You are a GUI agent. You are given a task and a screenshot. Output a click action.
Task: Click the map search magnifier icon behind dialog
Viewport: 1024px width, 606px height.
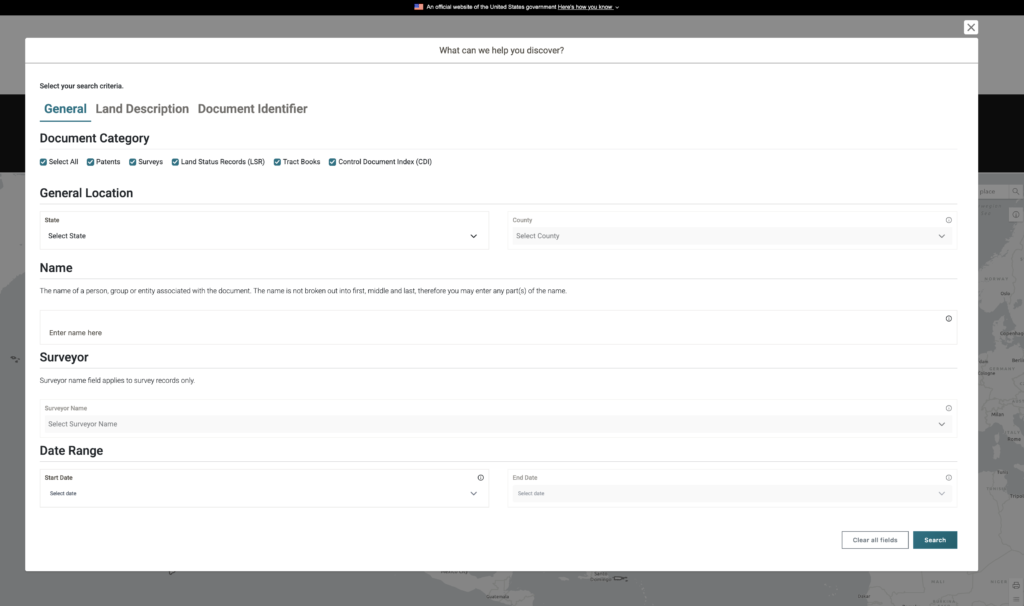click(x=1015, y=191)
